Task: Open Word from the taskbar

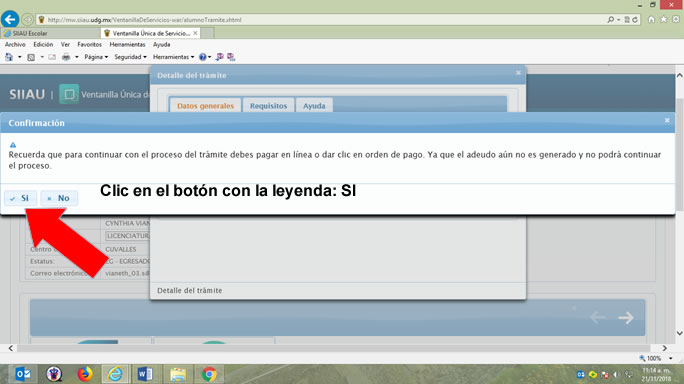Action: (145, 374)
